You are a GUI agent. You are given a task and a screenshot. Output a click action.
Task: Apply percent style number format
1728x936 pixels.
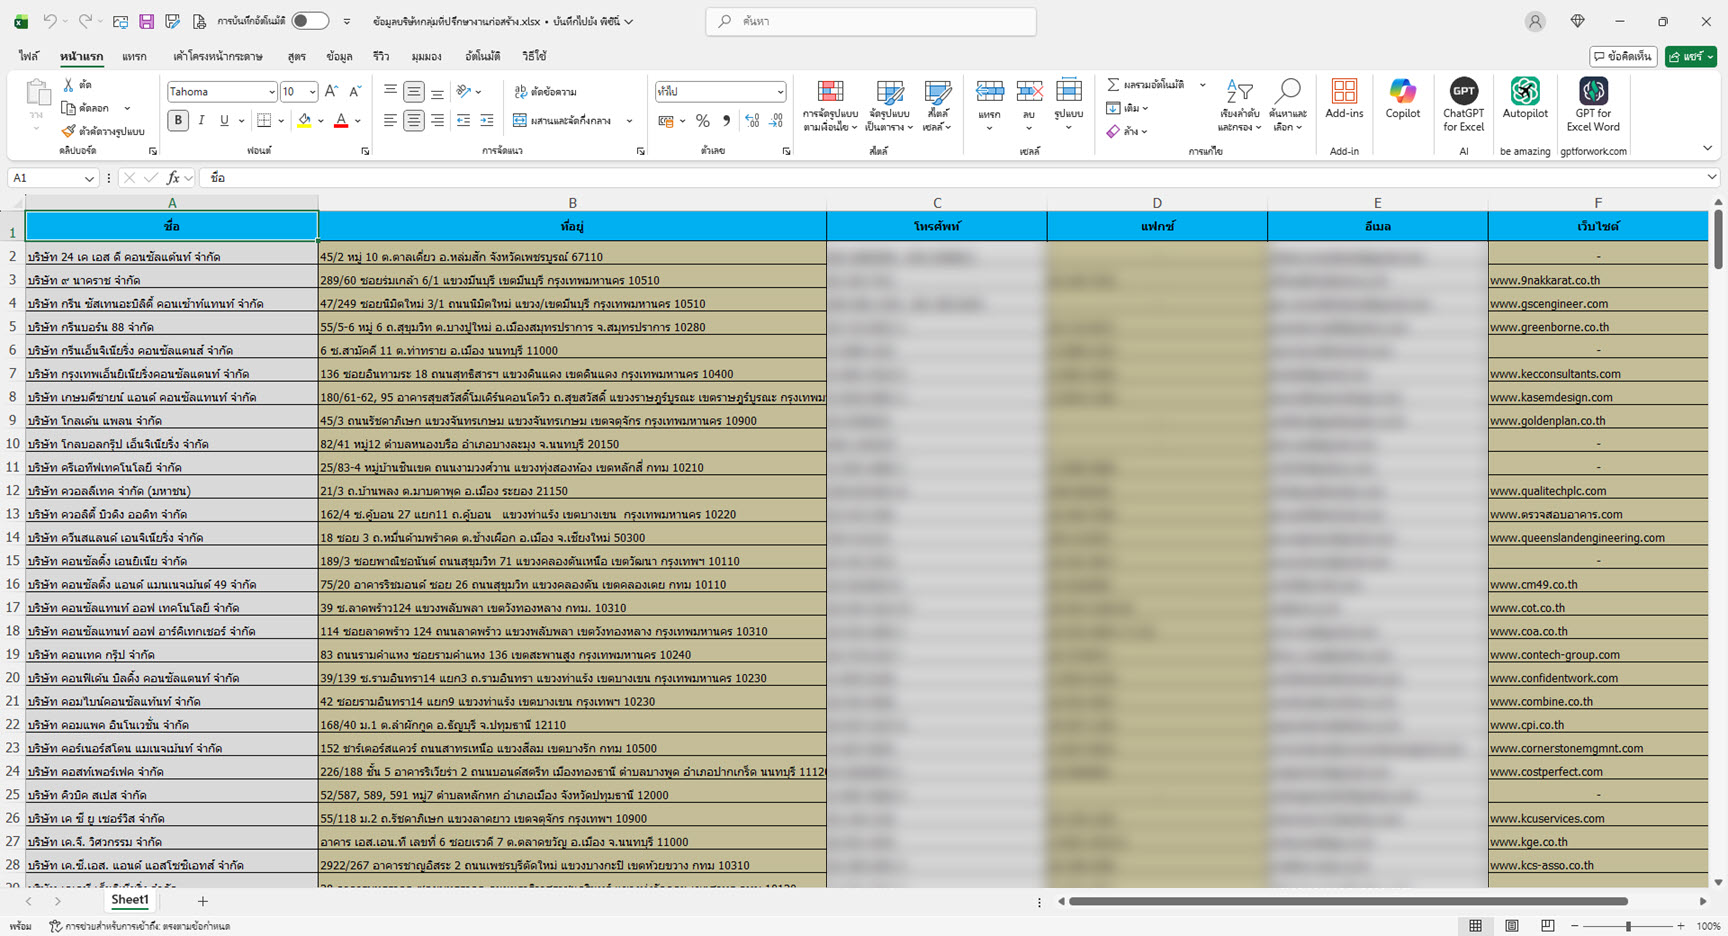[703, 121]
